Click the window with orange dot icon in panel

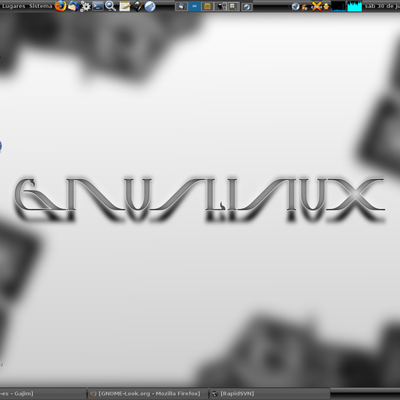click(x=233, y=6)
